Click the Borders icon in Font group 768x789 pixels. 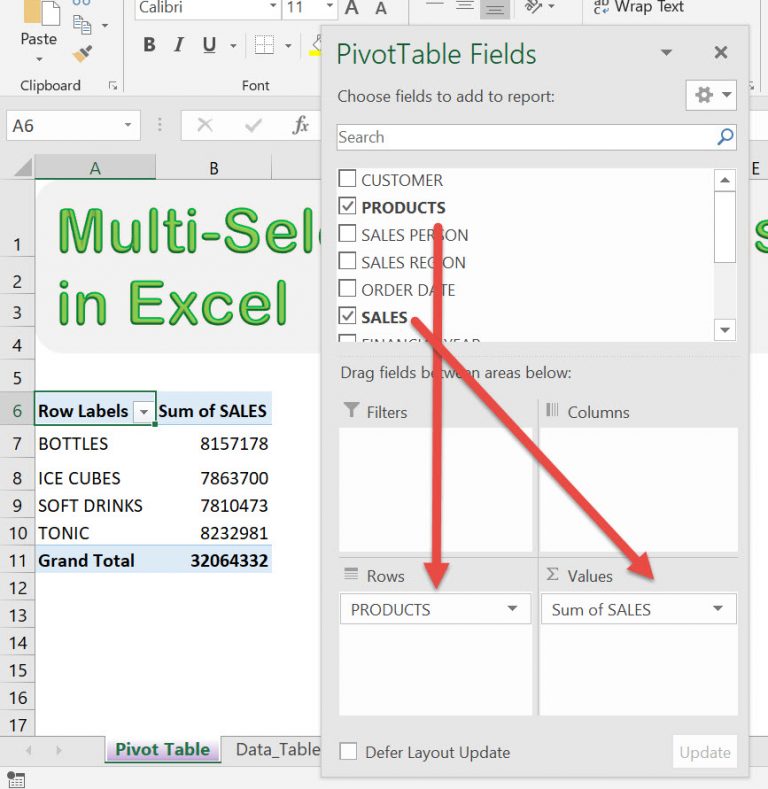pyautogui.click(x=264, y=45)
